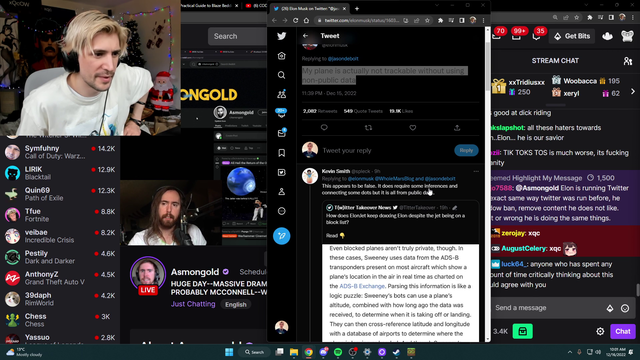This screenshot has width=640, height=360.
Task: Like the tweet with heart icon
Action: point(413,127)
